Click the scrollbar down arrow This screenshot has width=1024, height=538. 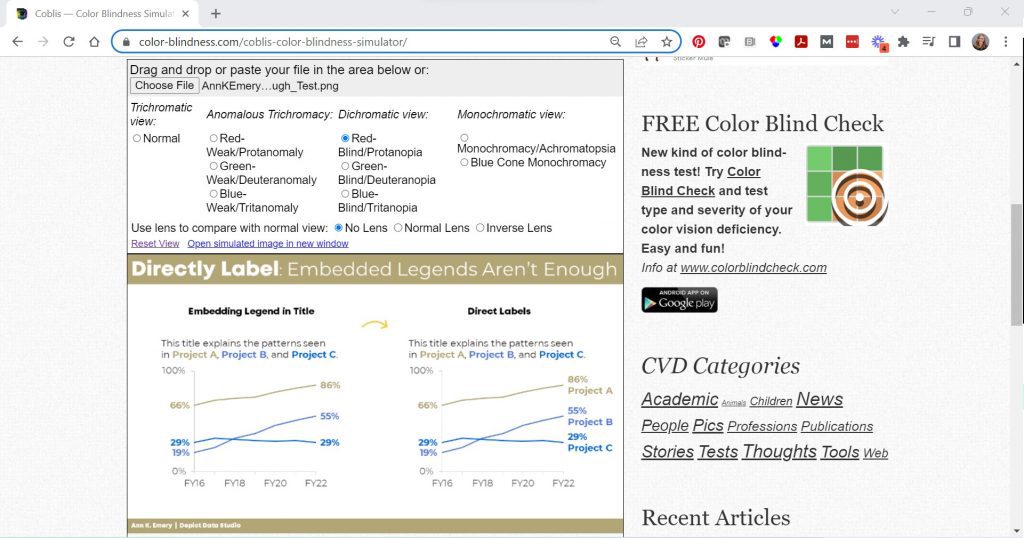(1017, 532)
